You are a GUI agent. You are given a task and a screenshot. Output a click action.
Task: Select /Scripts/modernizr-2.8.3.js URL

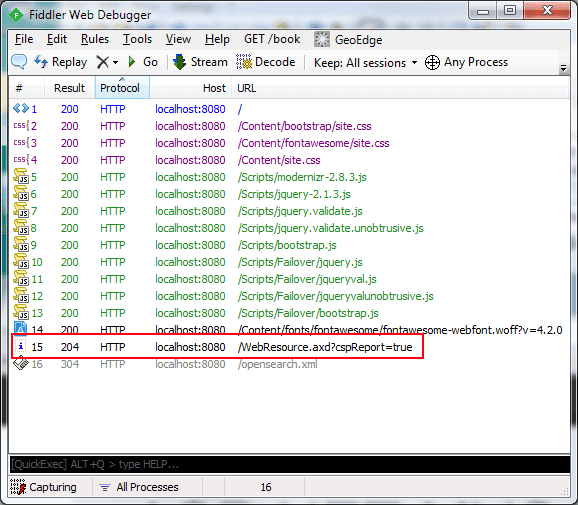[x=302, y=177]
